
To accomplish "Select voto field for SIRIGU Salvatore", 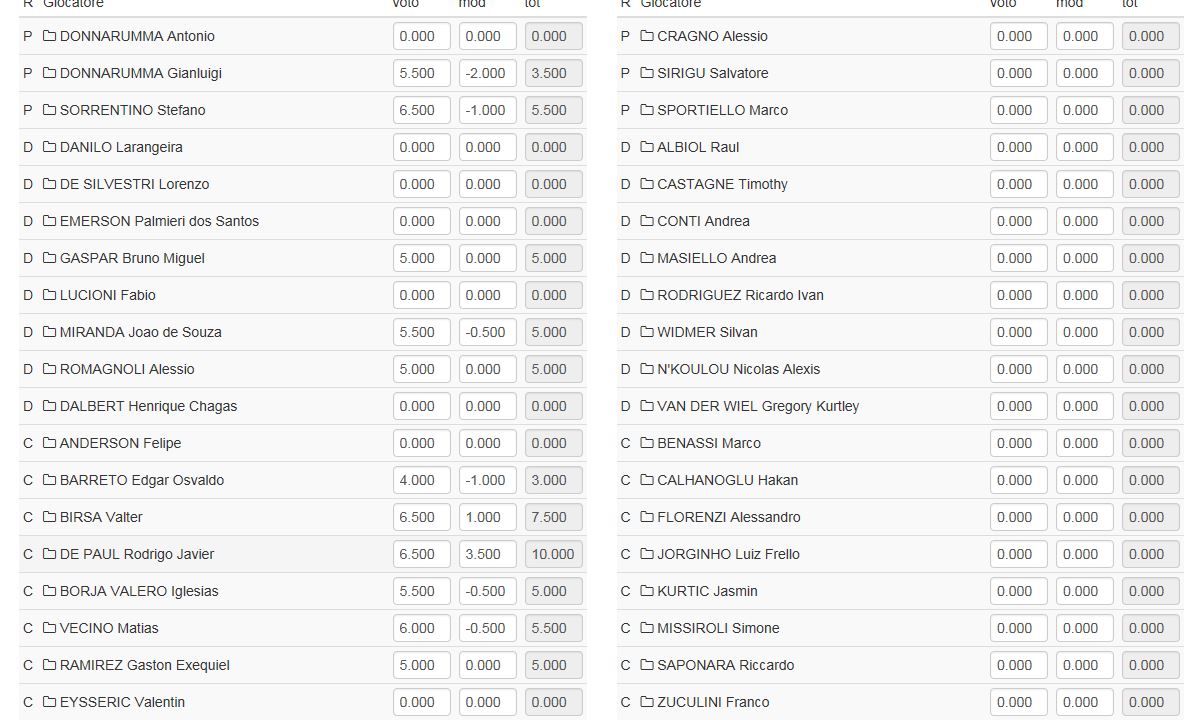I will pos(1018,73).
